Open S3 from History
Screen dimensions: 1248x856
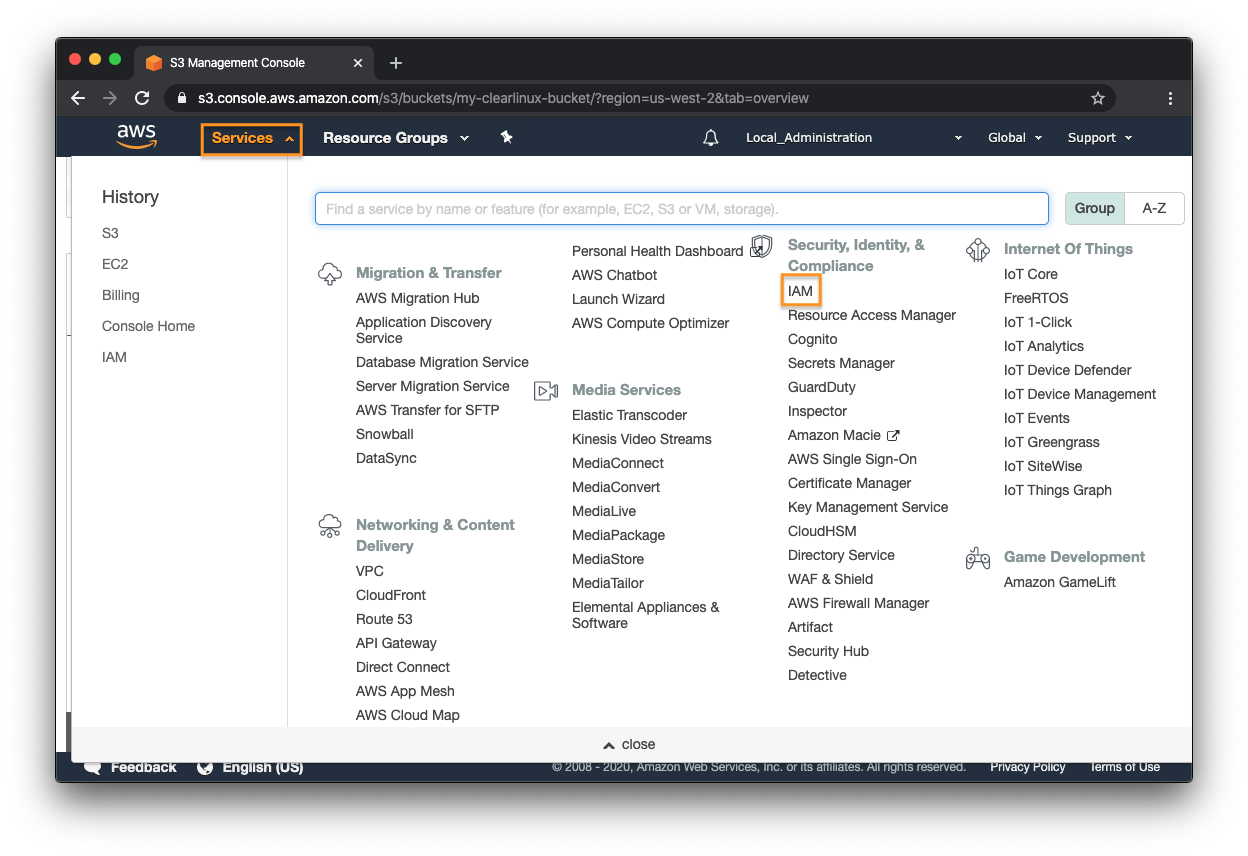pyautogui.click(x=110, y=233)
